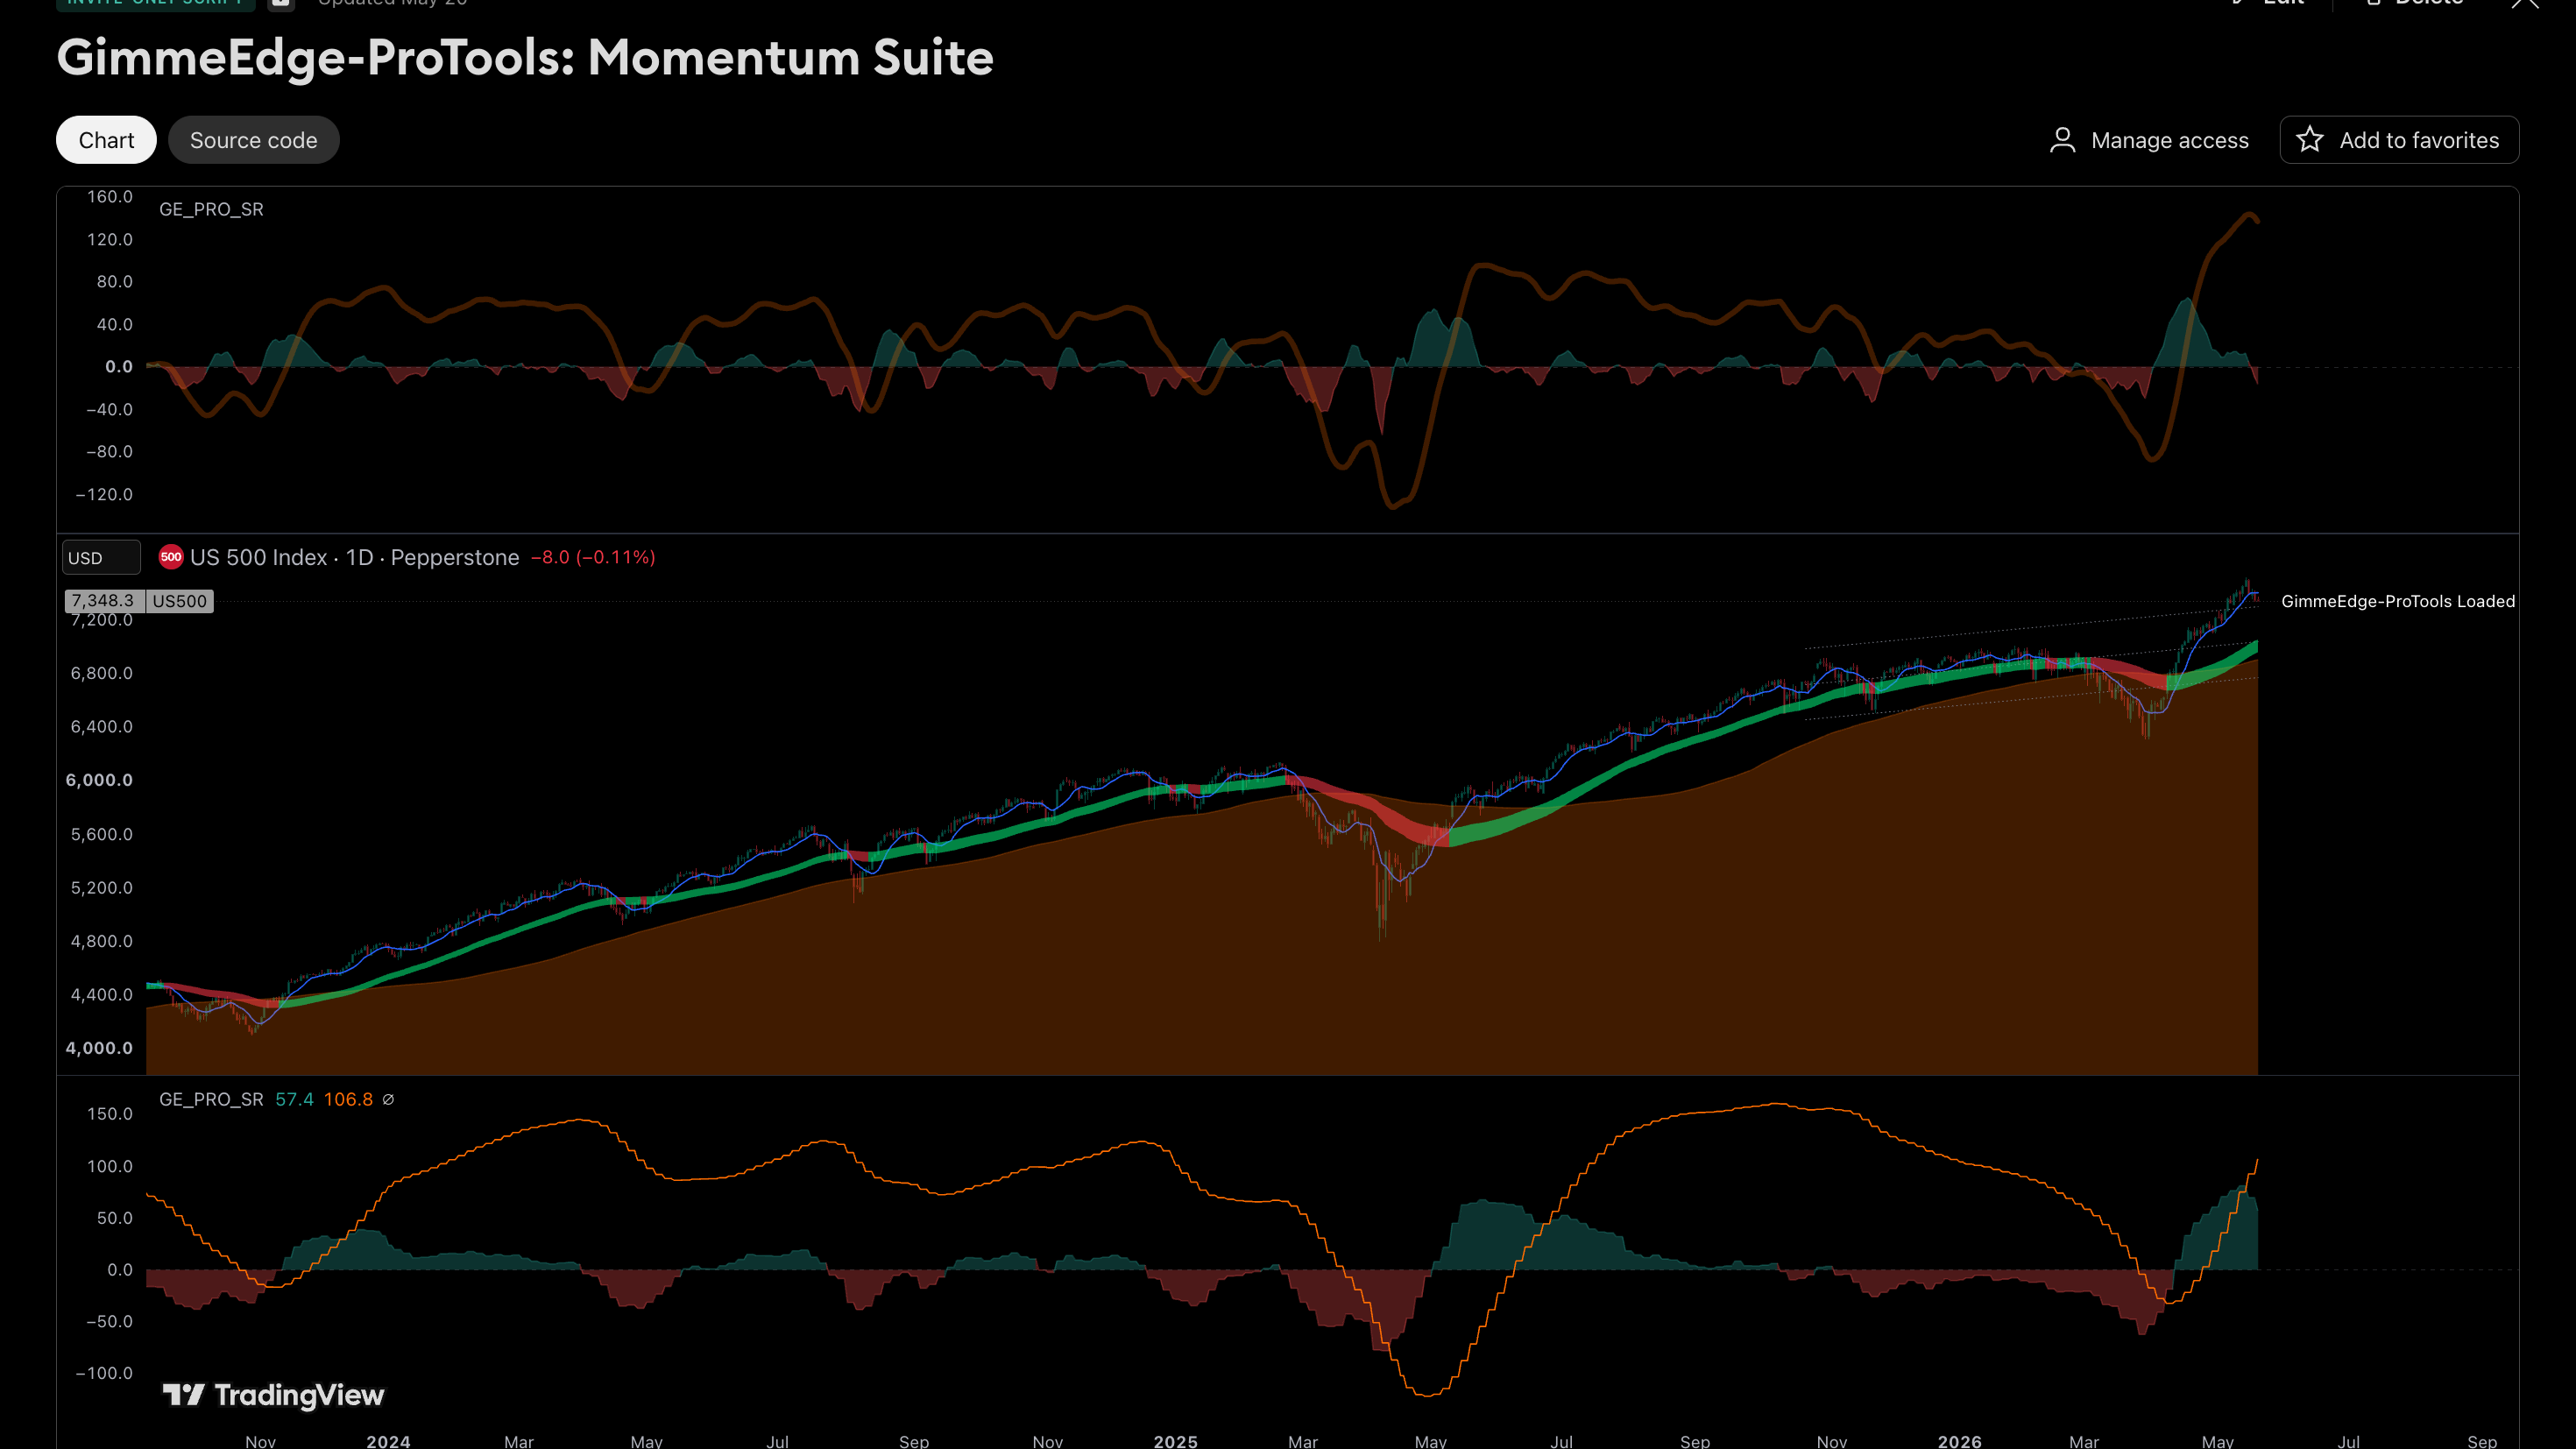Switch to the Chart tab
The height and width of the screenshot is (1449, 2576).
point(106,140)
